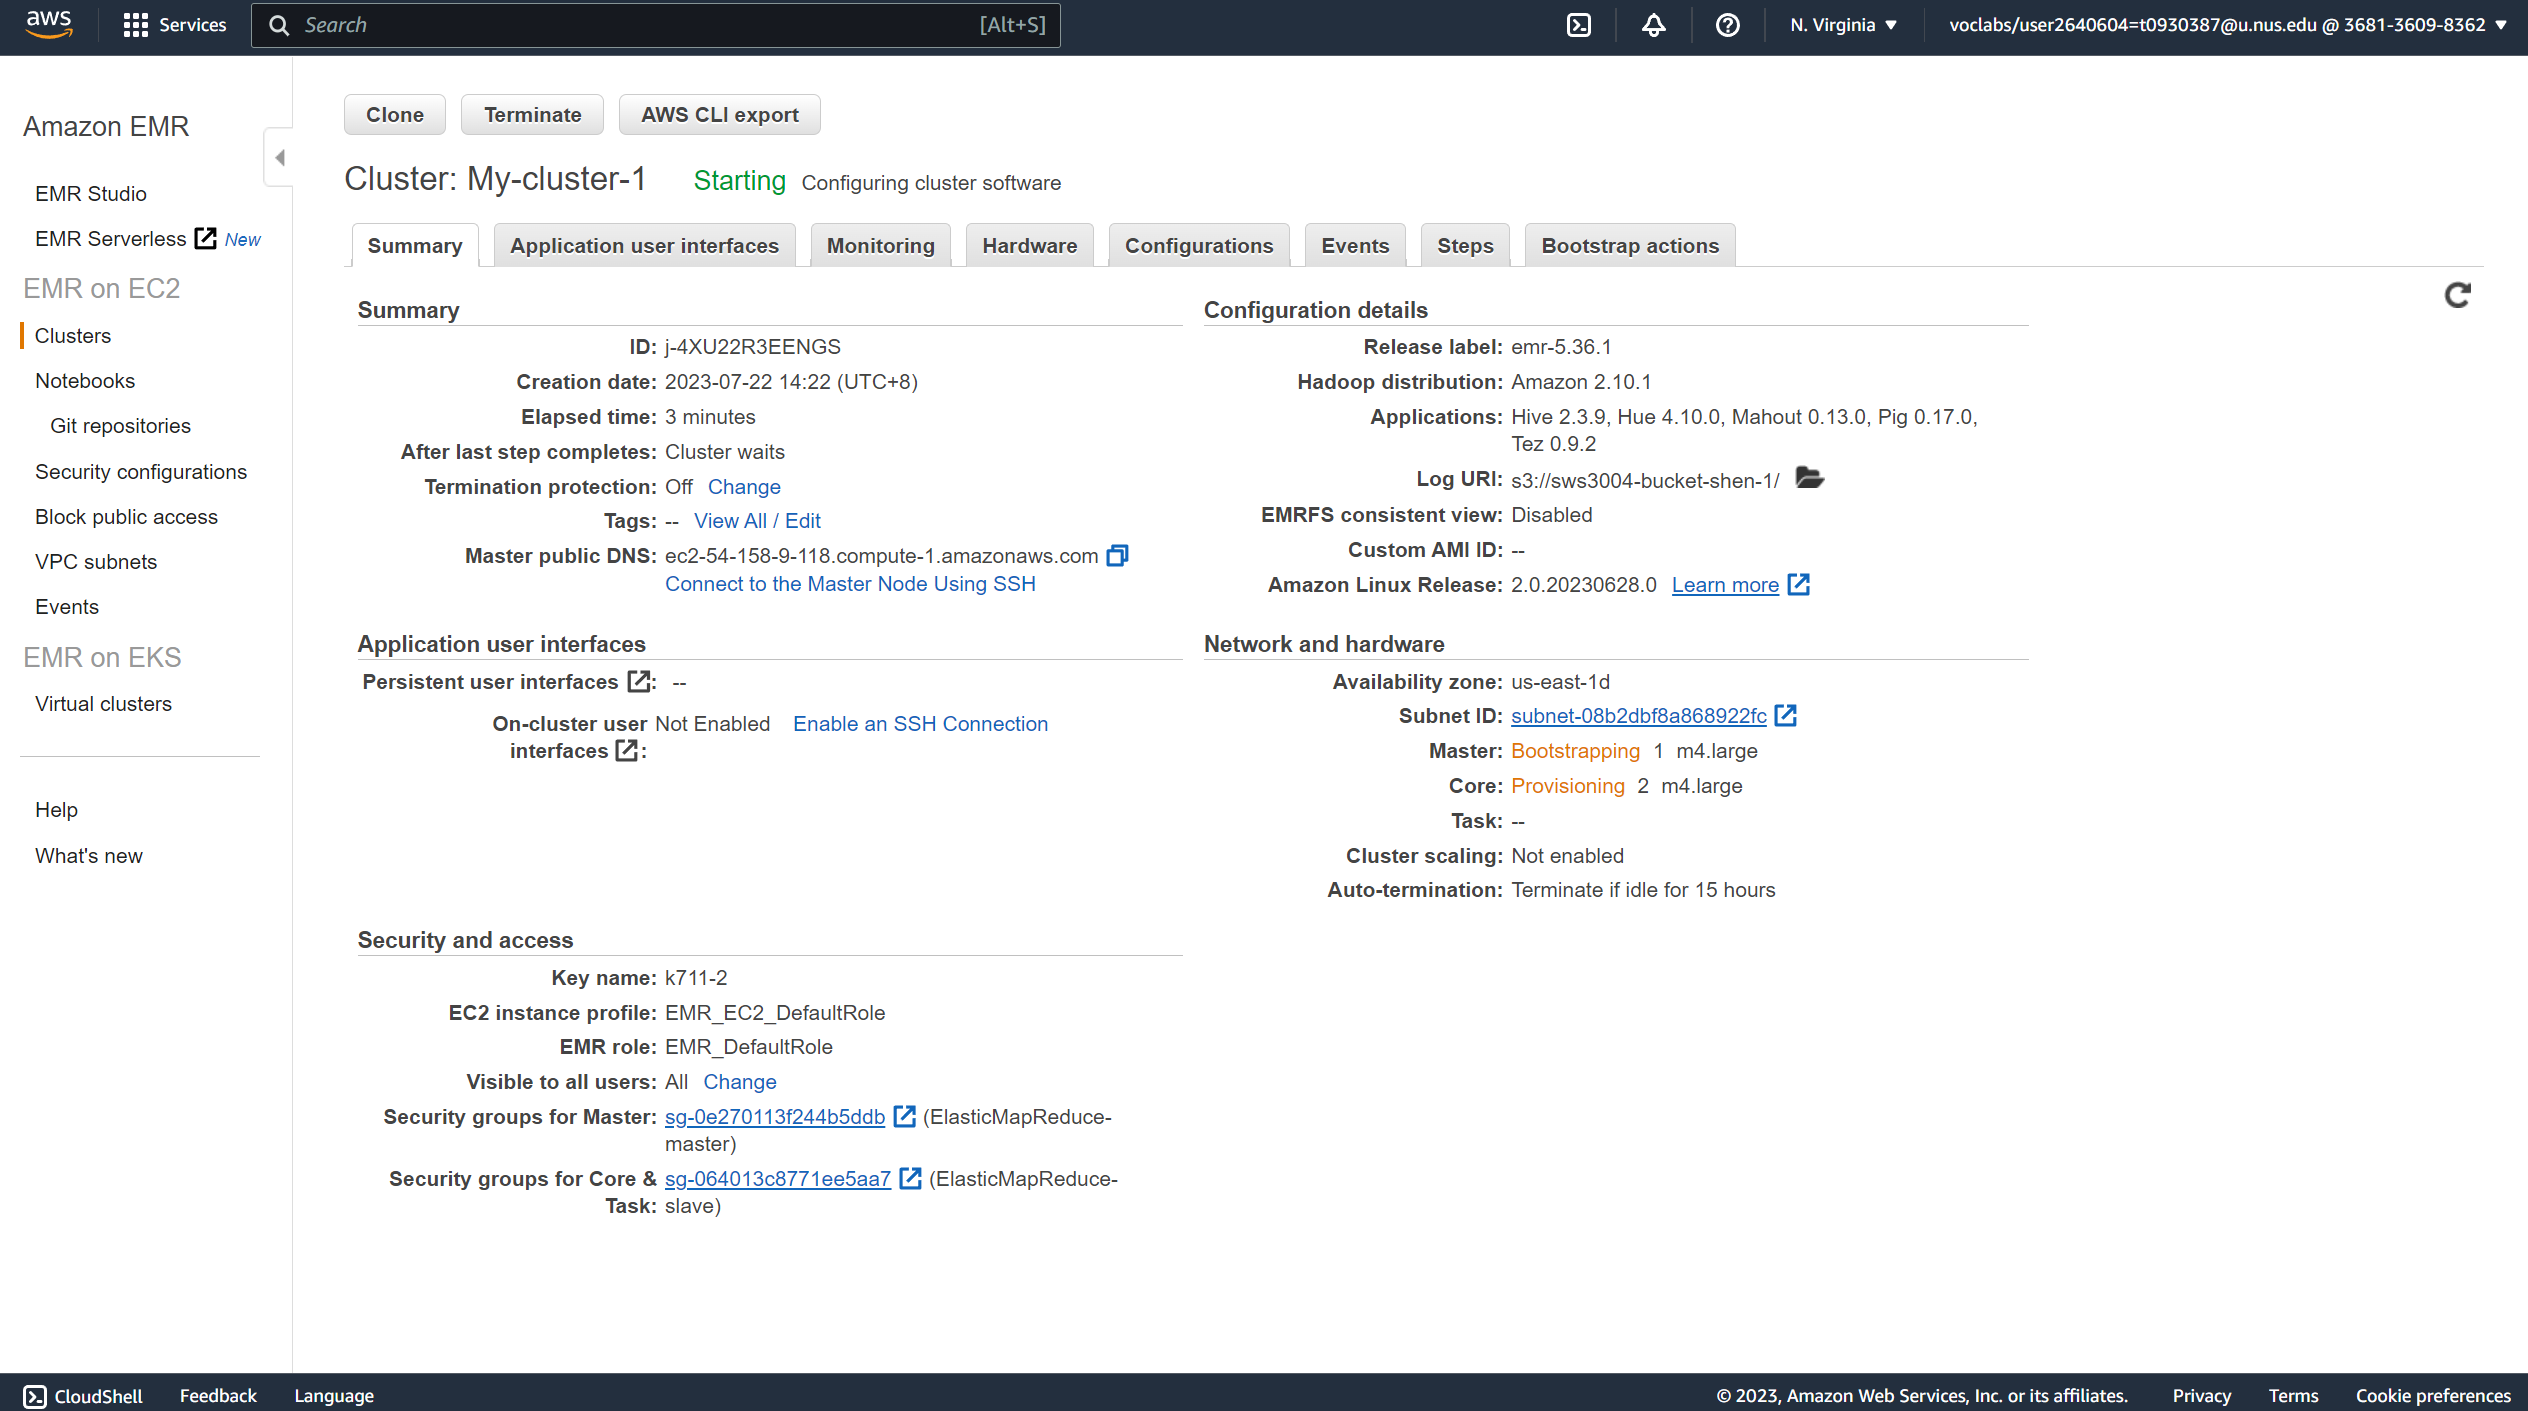The height and width of the screenshot is (1411, 2528).
Task: Browse the Log URI folder icon
Action: pyautogui.click(x=1809, y=478)
